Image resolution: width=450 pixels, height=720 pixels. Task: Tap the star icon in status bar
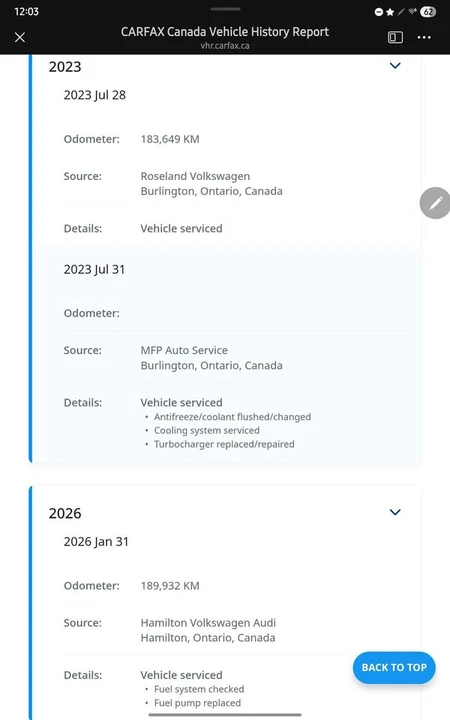390,12
